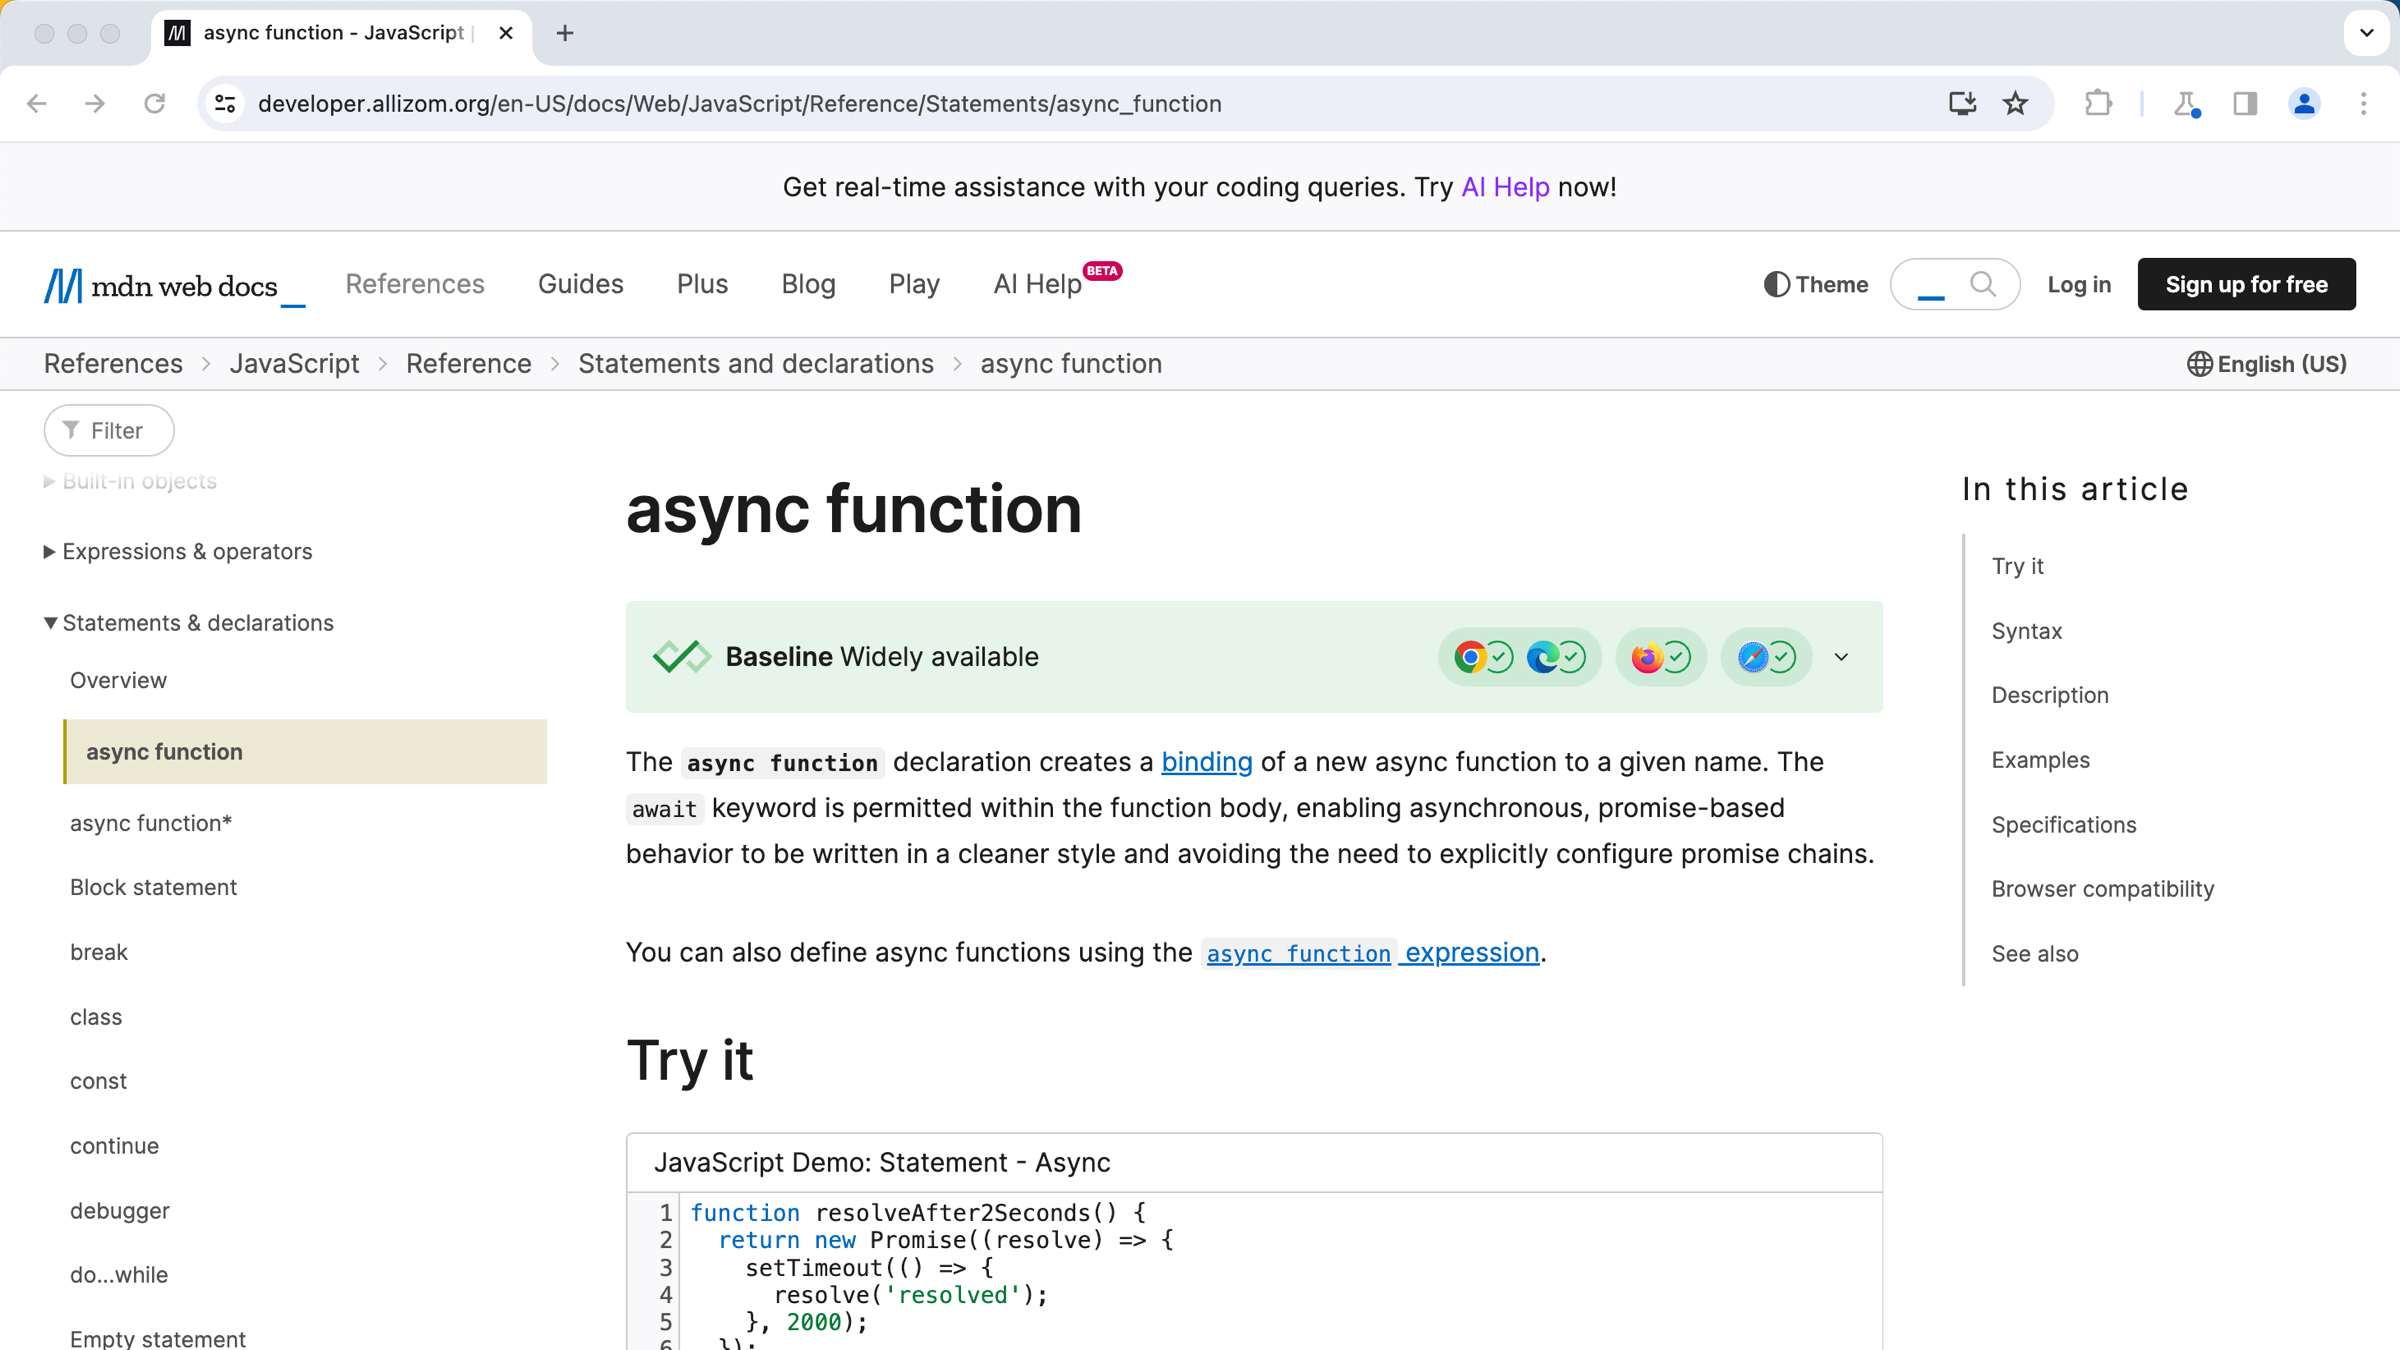Click the Sign up for free button

[2246, 284]
